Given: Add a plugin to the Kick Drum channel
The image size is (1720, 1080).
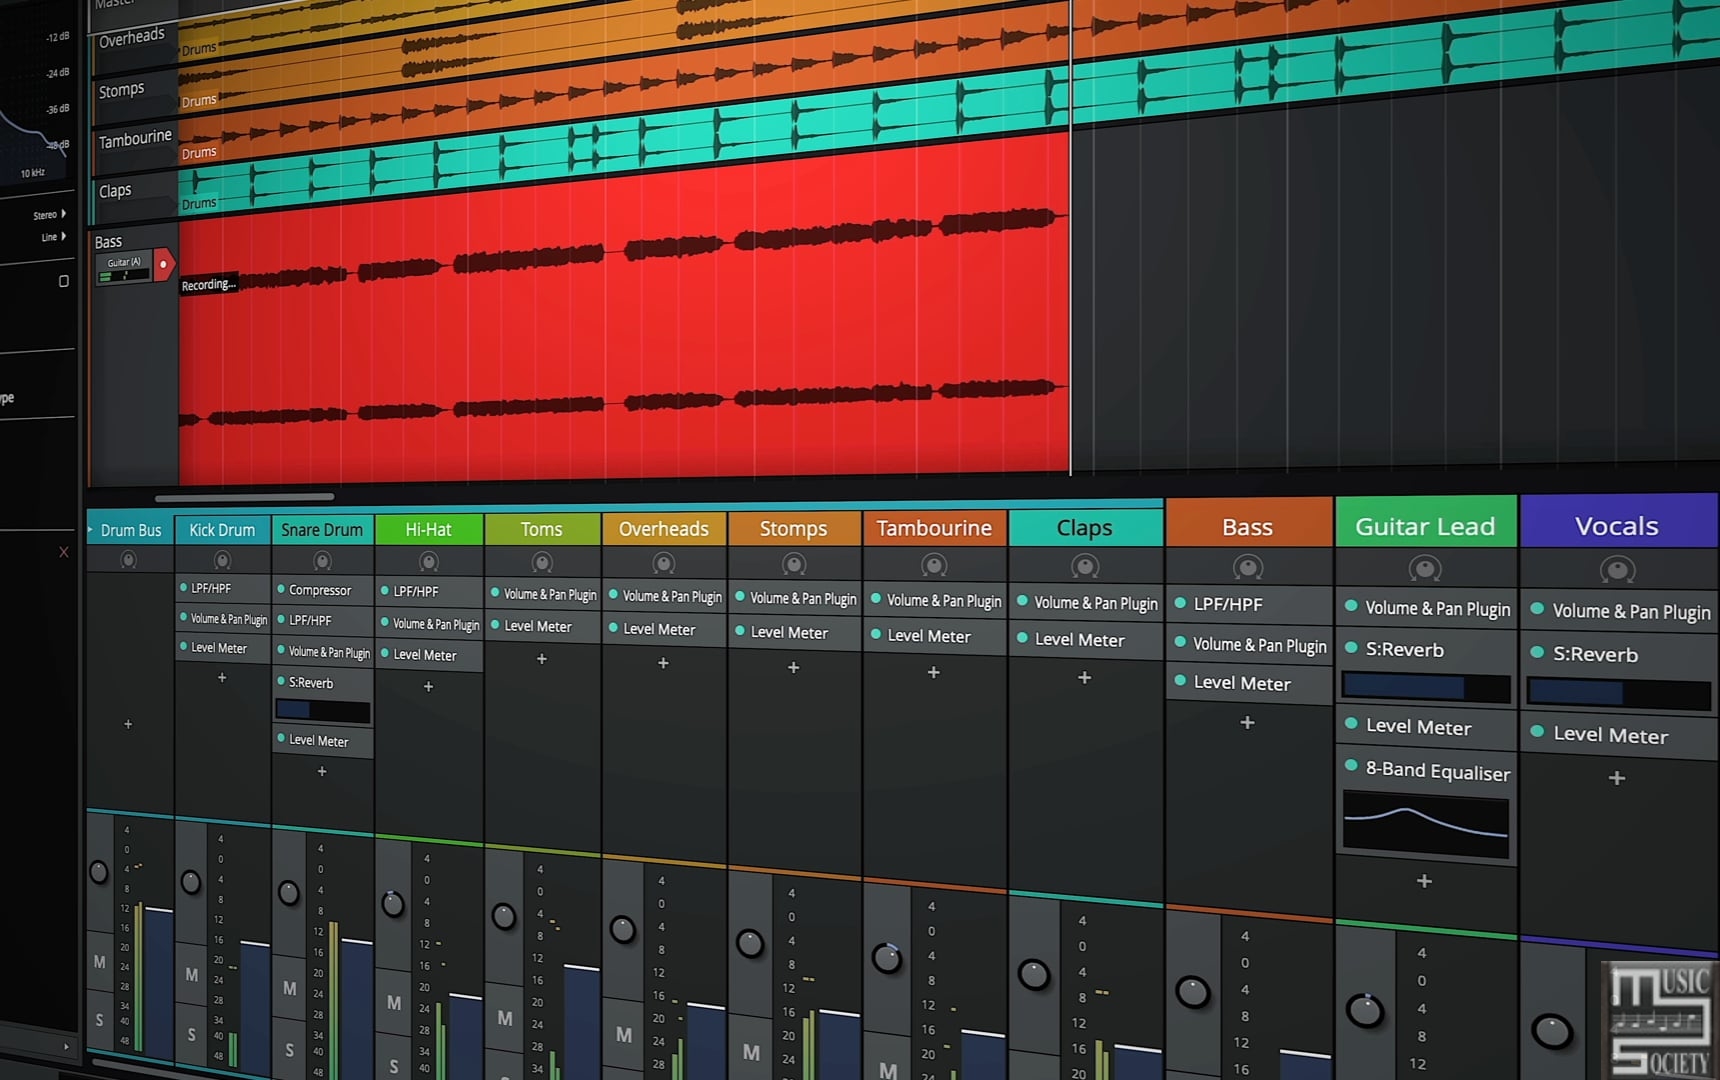Looking at the screenshot, I should tap(222, 678).
